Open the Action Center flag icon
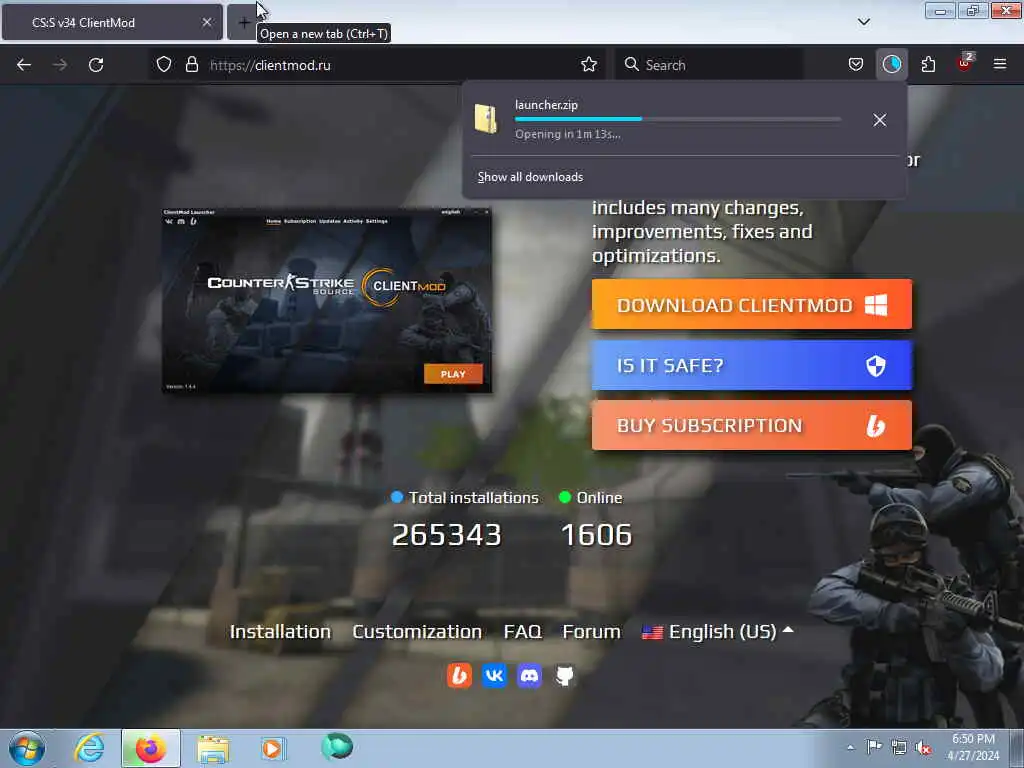The height and width of the screenshot is (768, 1024). pos(873,747)
